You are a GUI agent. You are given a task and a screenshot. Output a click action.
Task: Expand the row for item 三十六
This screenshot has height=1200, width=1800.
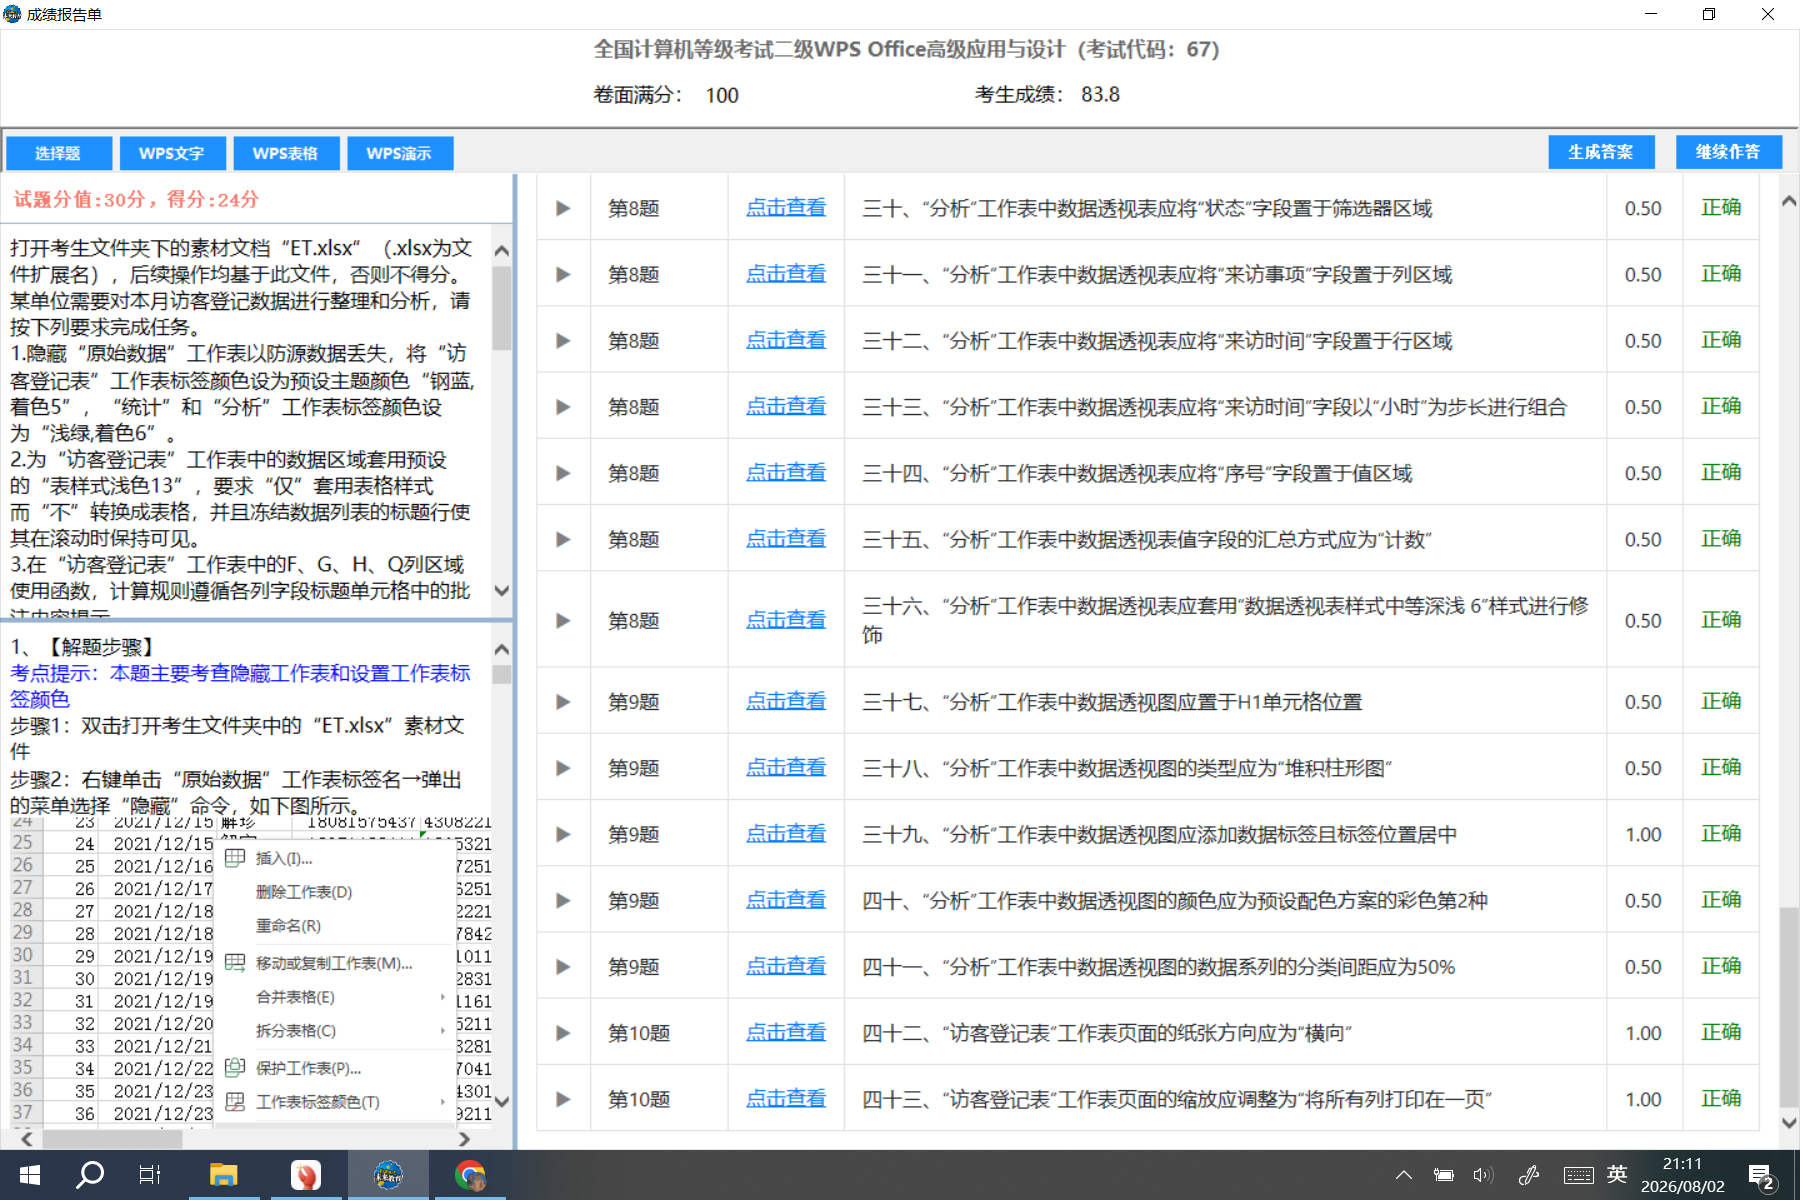(563, 620)
